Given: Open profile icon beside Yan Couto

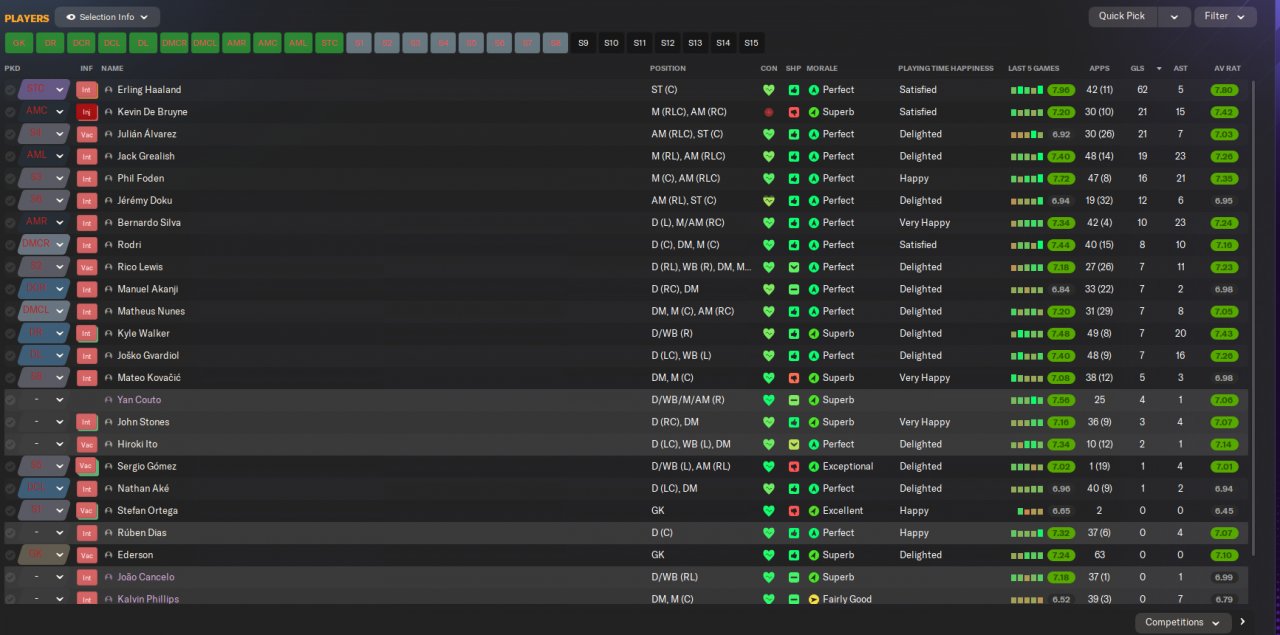Looking at the screenshot, I should coord(109,400).
